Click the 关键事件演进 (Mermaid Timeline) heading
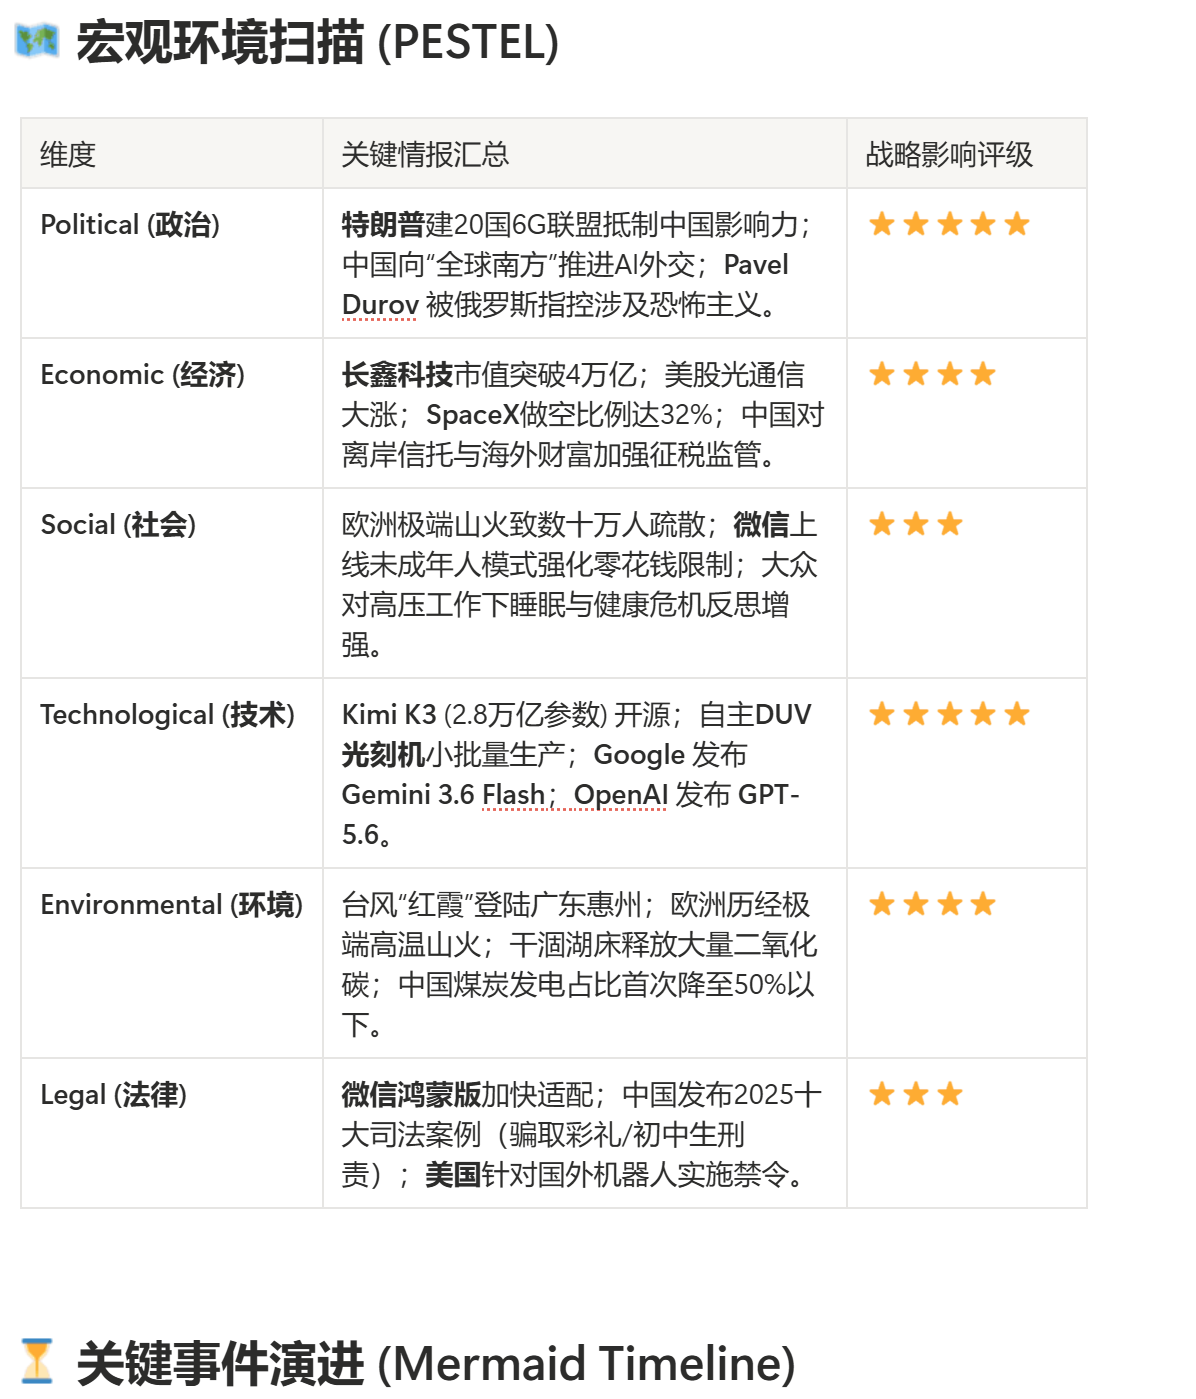 point(436,1363)
